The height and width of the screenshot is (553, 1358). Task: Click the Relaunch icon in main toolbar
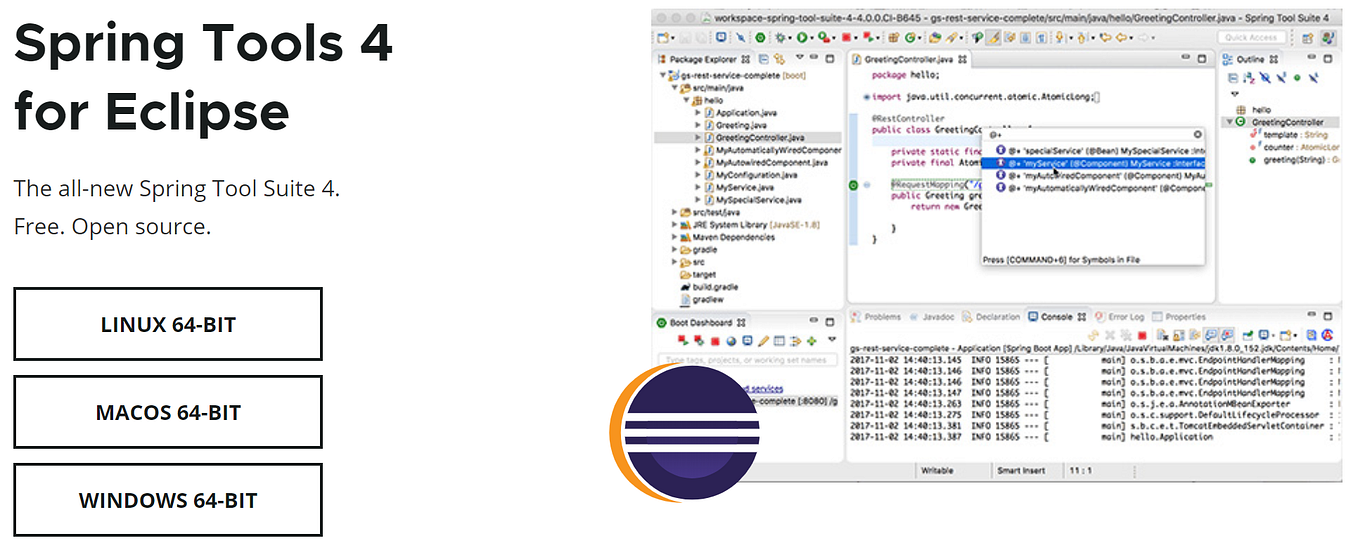(x=868, y=37)
